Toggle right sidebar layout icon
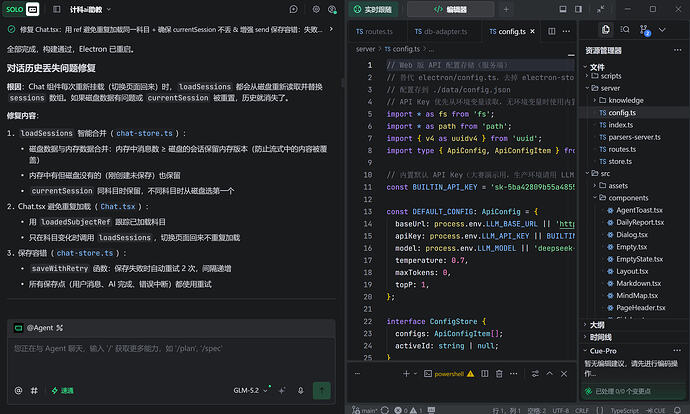Viewport: 690px width, 414px height. [578, 9]
